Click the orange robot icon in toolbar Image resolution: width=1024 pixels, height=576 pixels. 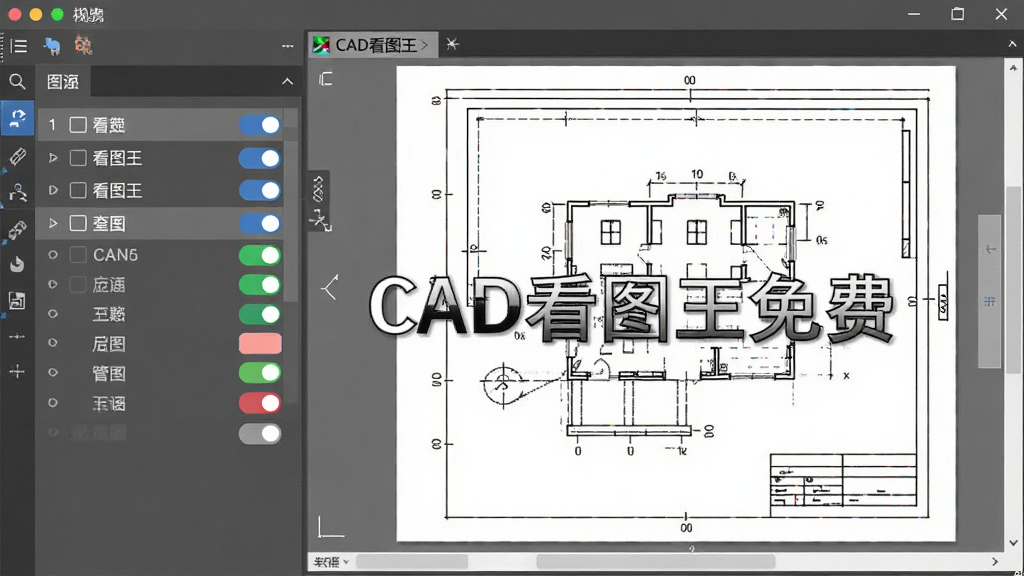[x=83, y=45]
